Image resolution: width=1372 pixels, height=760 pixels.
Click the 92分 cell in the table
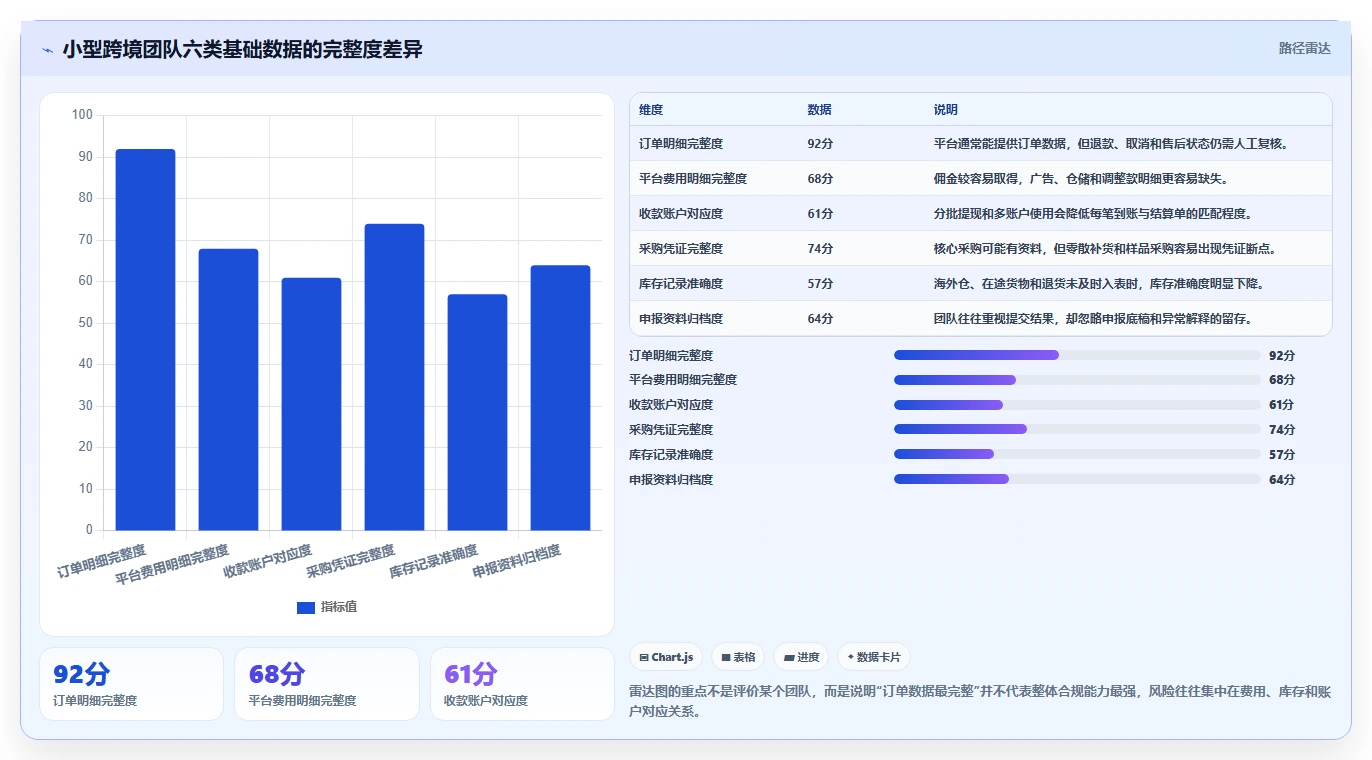click(x=820, y=144)
